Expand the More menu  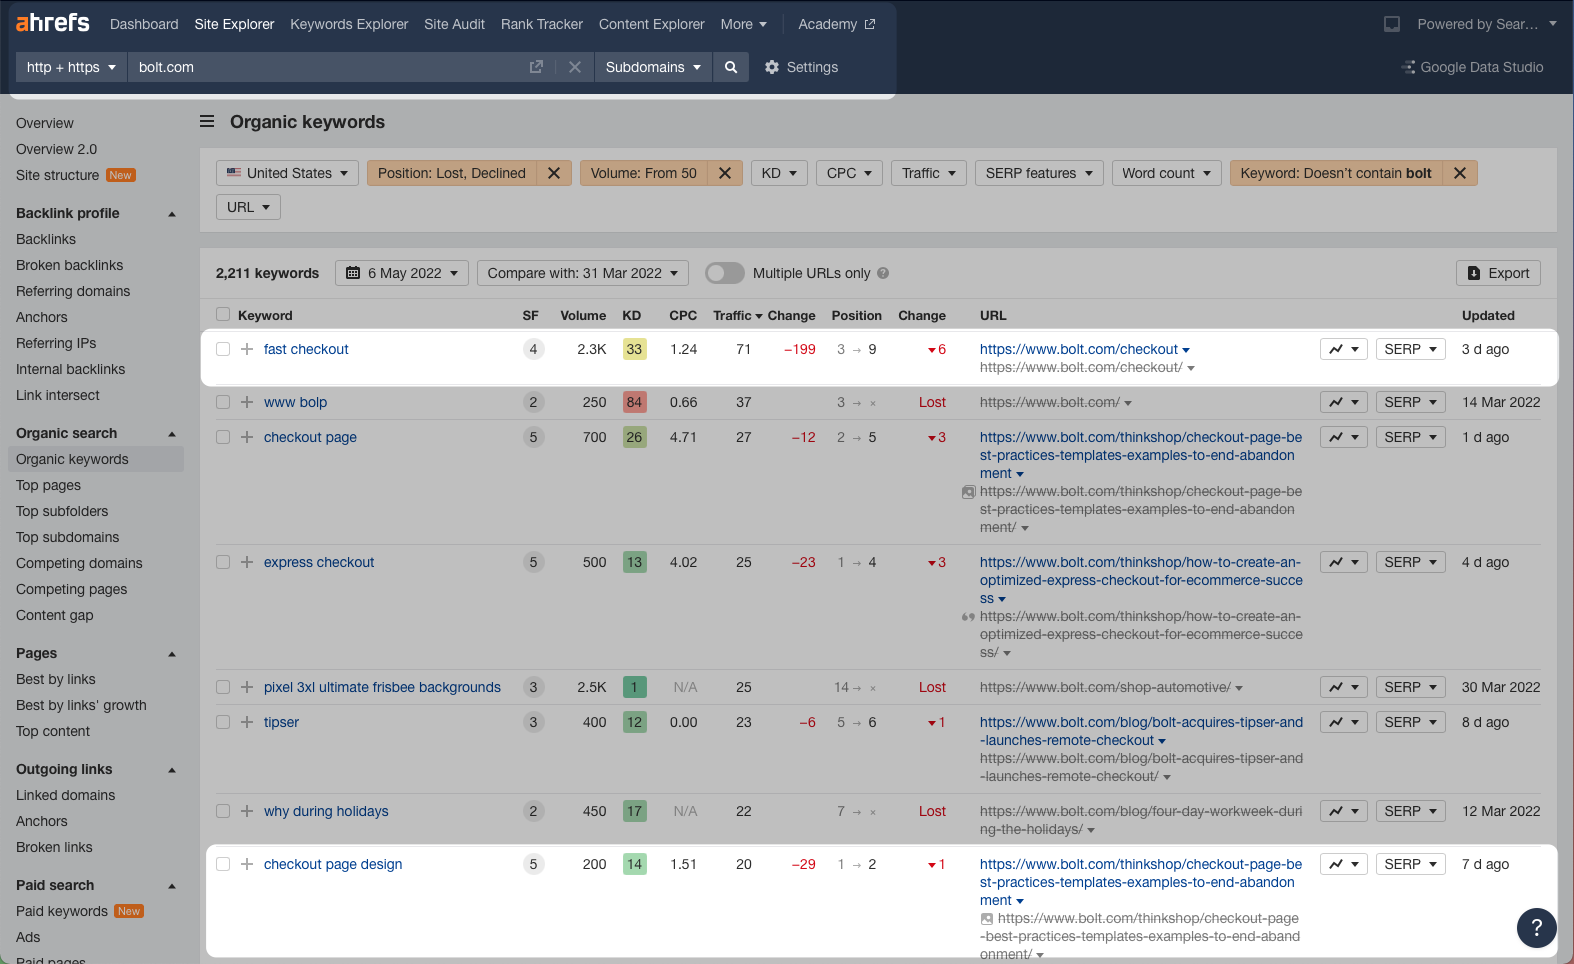(x=744, y=24)
